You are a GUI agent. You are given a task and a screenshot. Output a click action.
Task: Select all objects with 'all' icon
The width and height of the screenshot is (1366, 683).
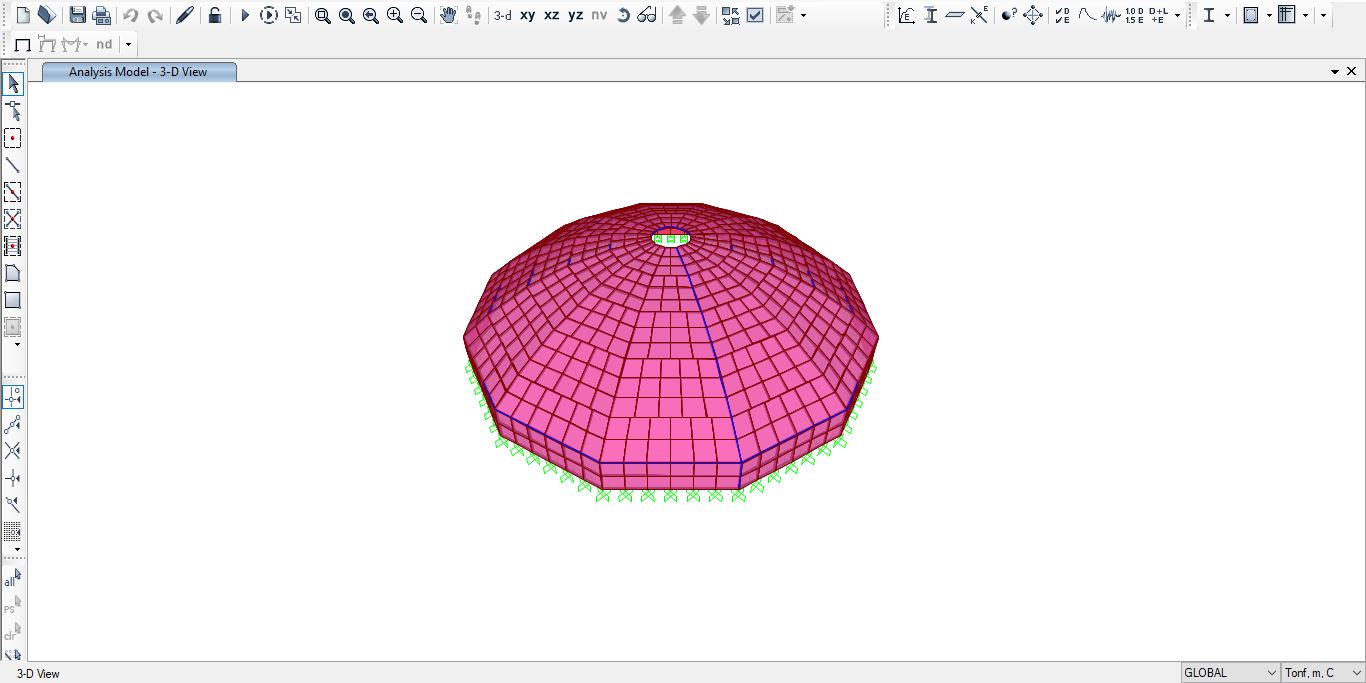coord(13,579)
